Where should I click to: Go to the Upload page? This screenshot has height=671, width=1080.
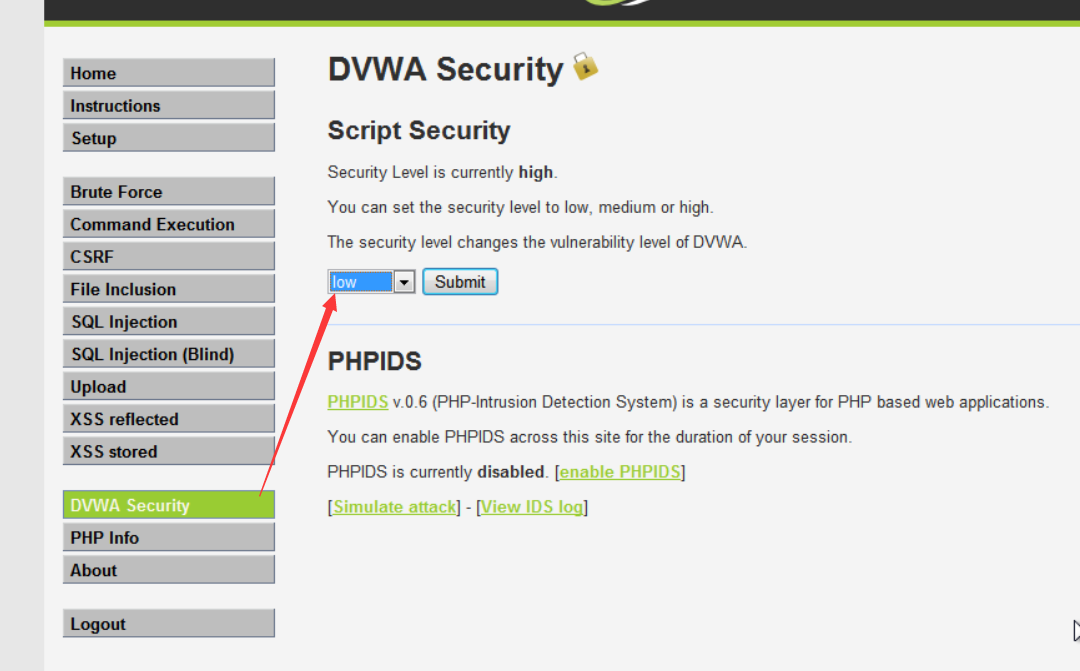(x=168, y=387)
